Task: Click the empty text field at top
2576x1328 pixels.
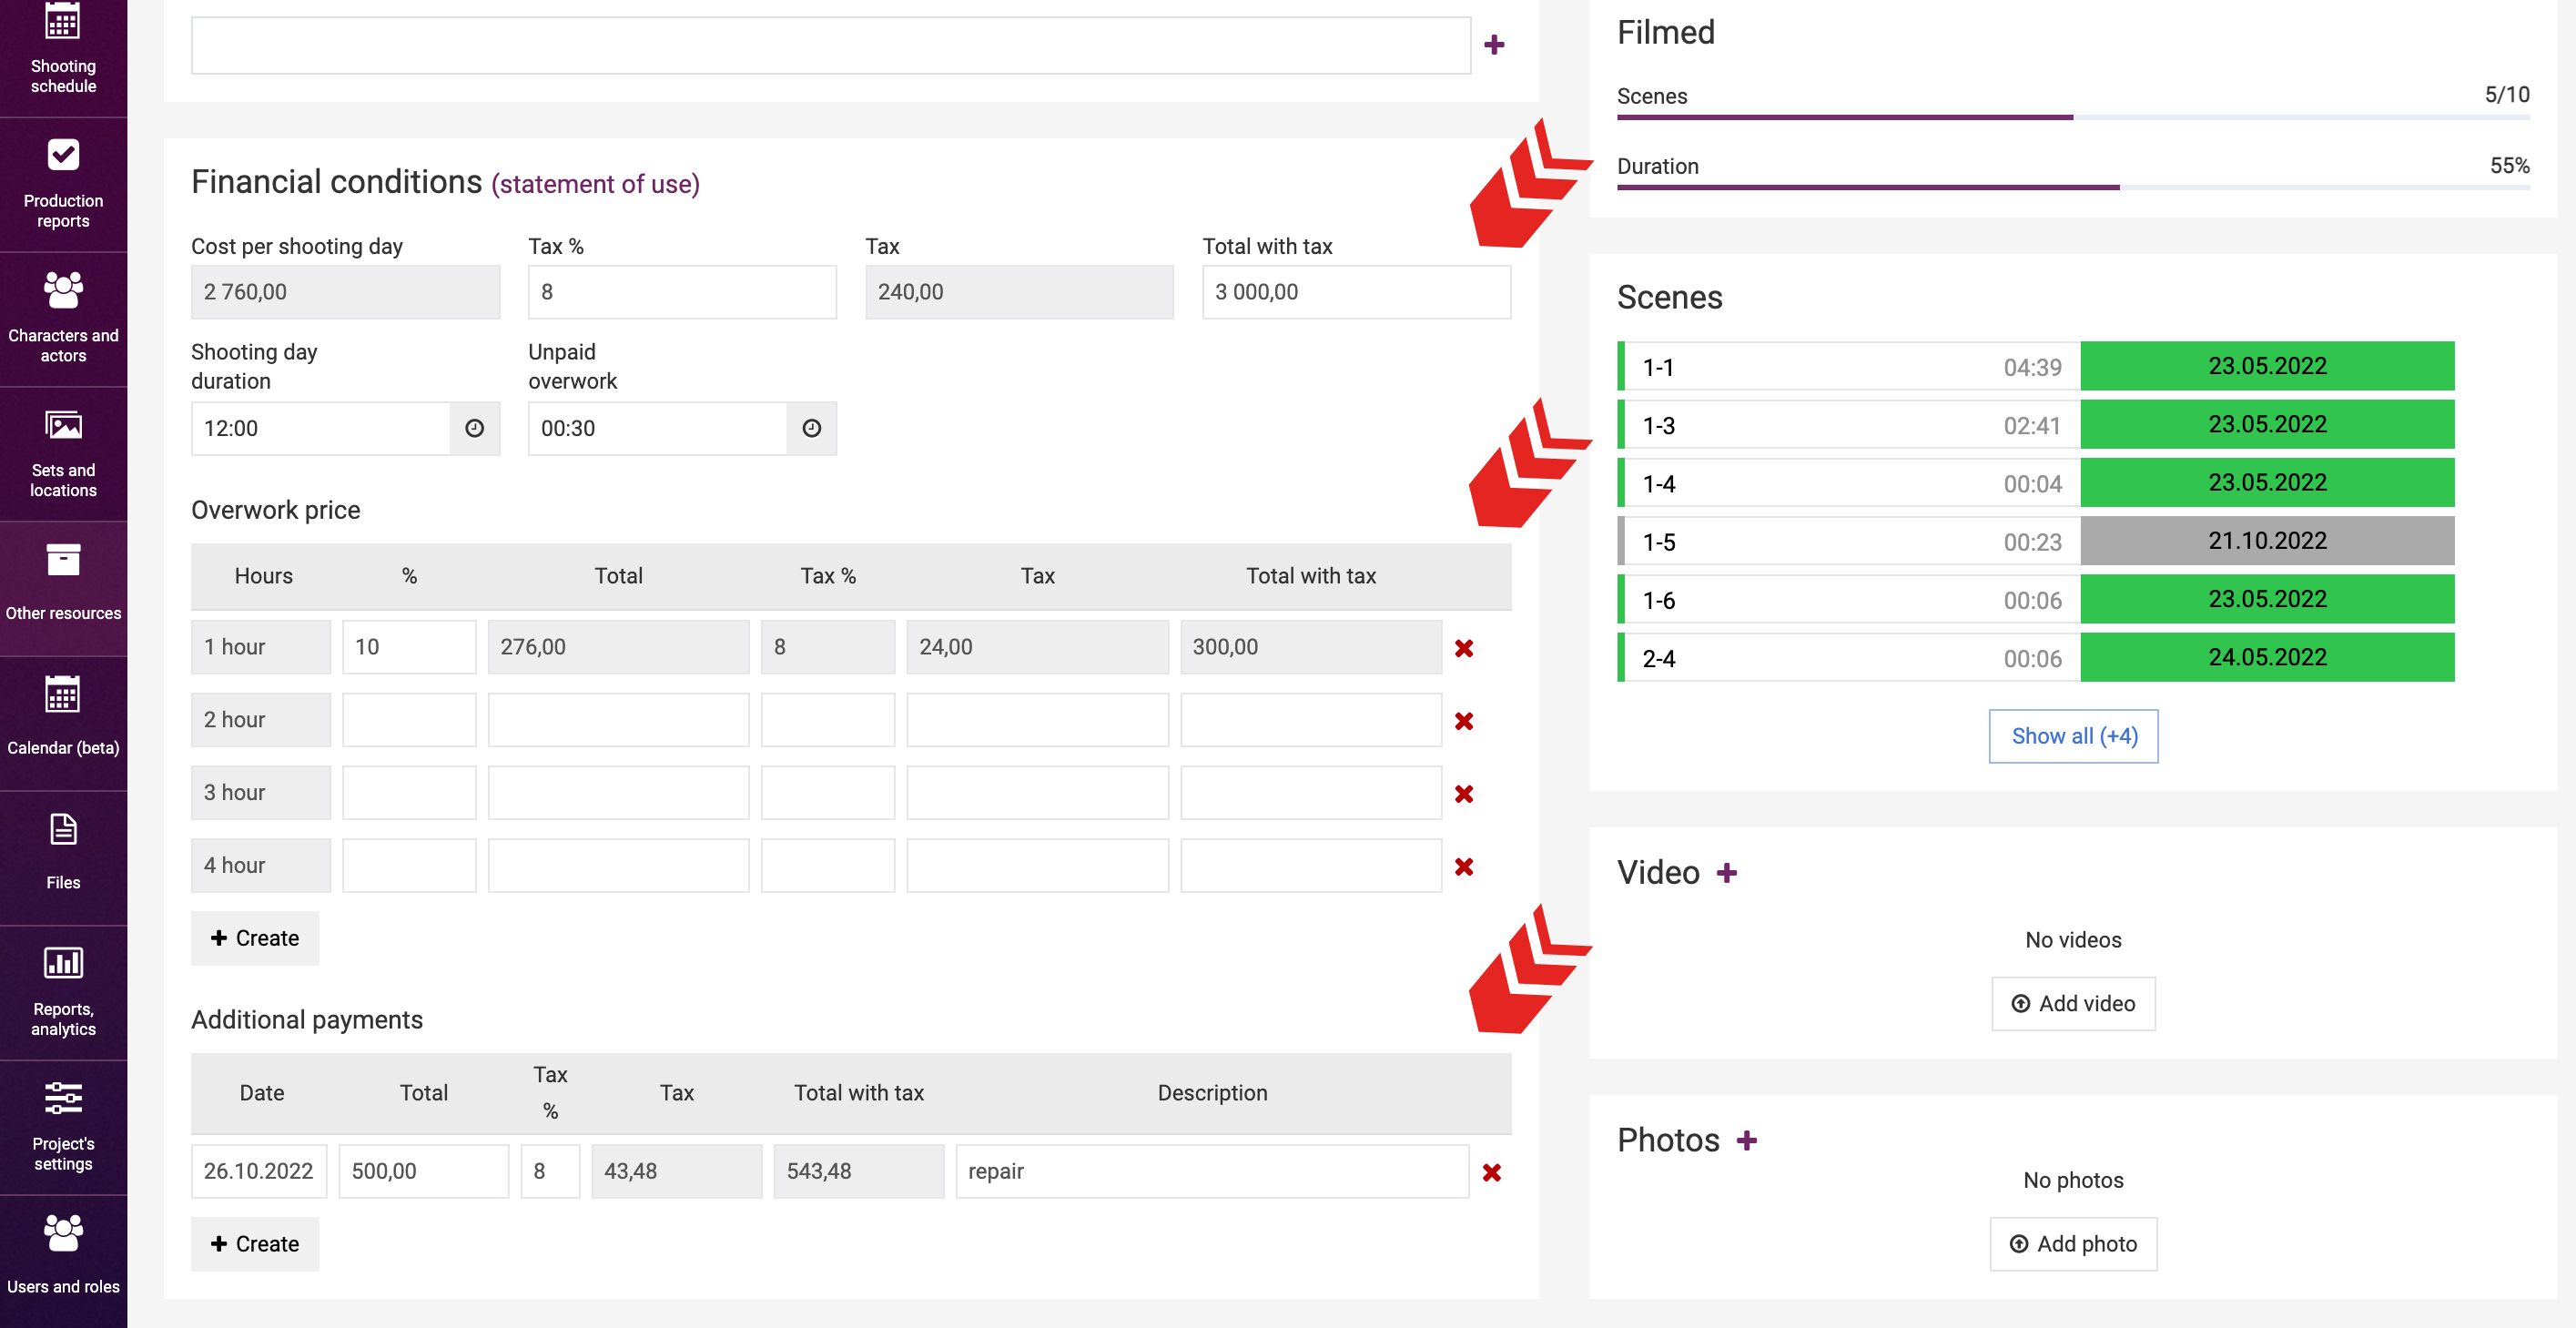Action: pos(831,45)
